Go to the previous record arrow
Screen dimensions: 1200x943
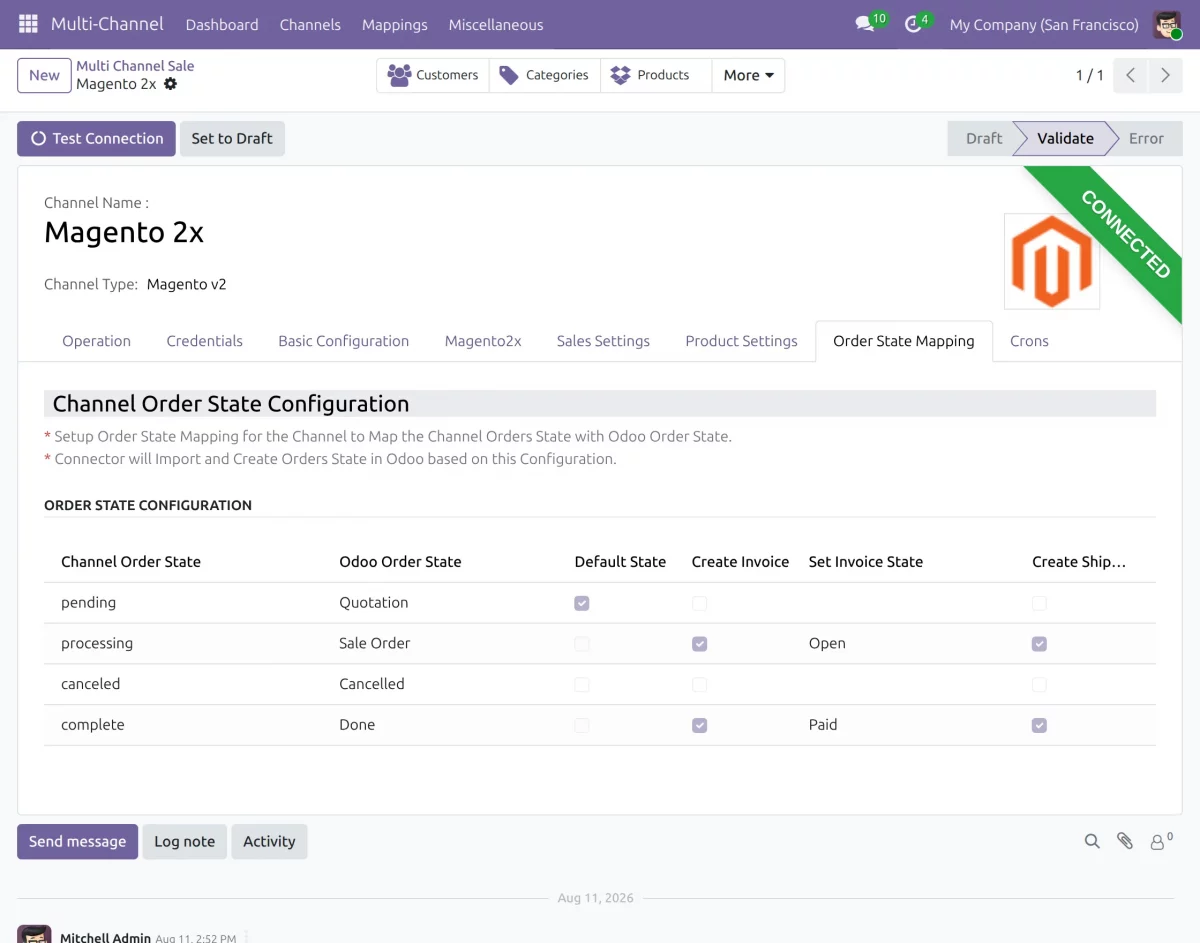click(1130, 75)
